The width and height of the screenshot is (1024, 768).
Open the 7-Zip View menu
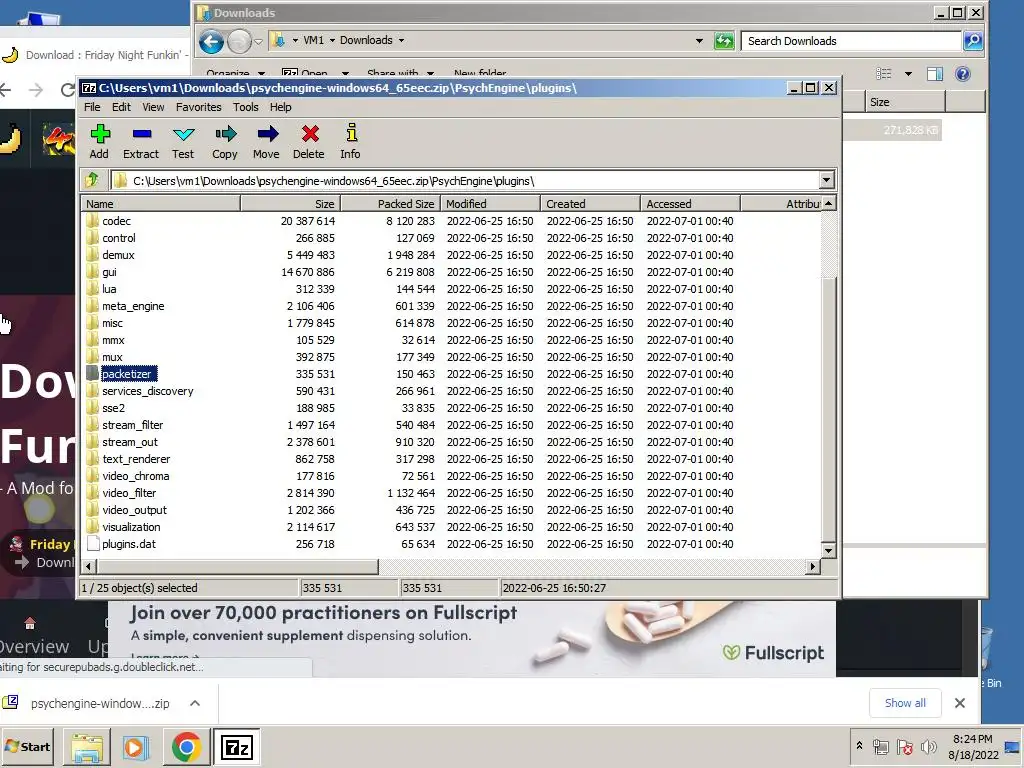[153, 107]
